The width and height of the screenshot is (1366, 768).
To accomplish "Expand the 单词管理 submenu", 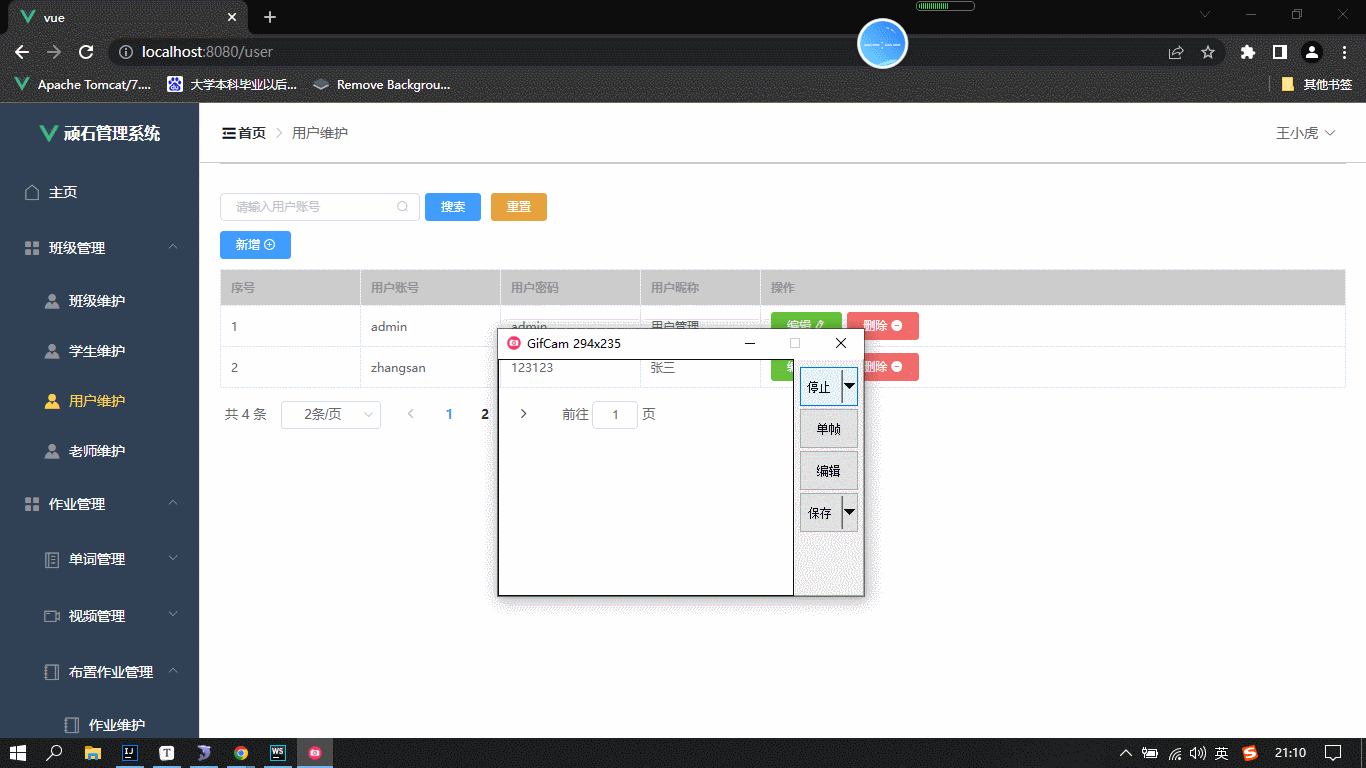I will pos(100,559).
